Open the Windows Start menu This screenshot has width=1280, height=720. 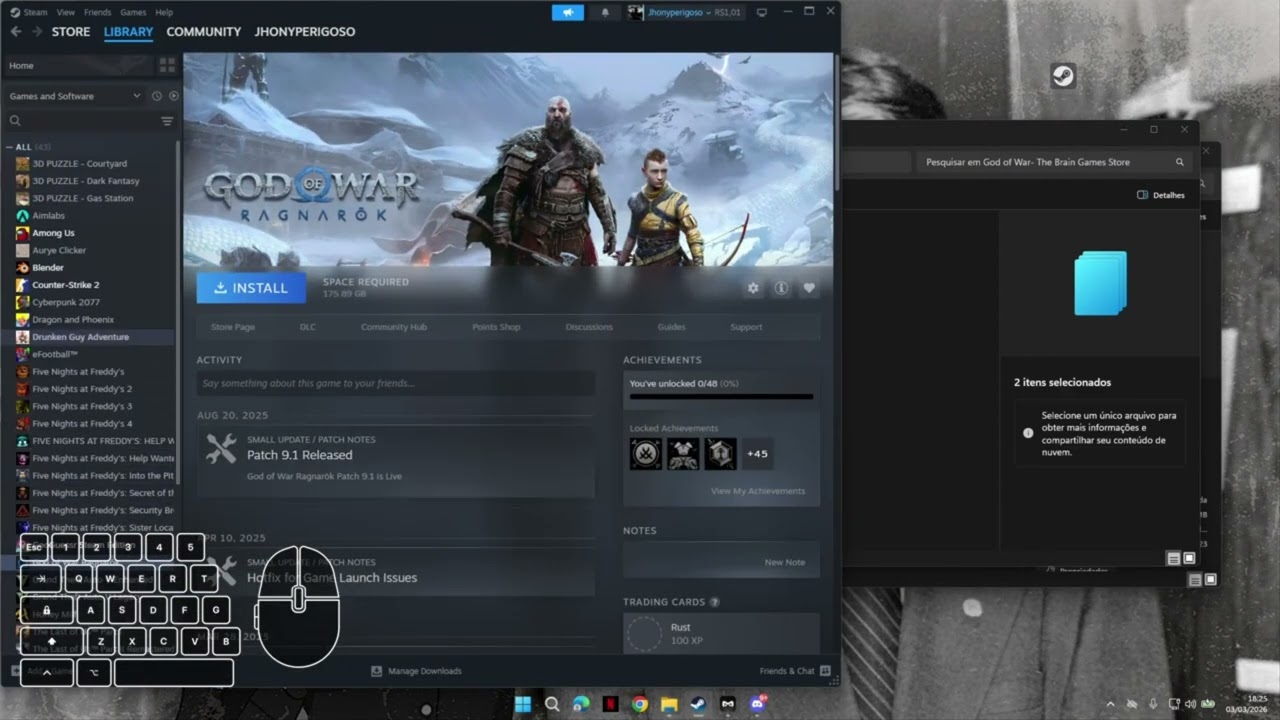522,704
